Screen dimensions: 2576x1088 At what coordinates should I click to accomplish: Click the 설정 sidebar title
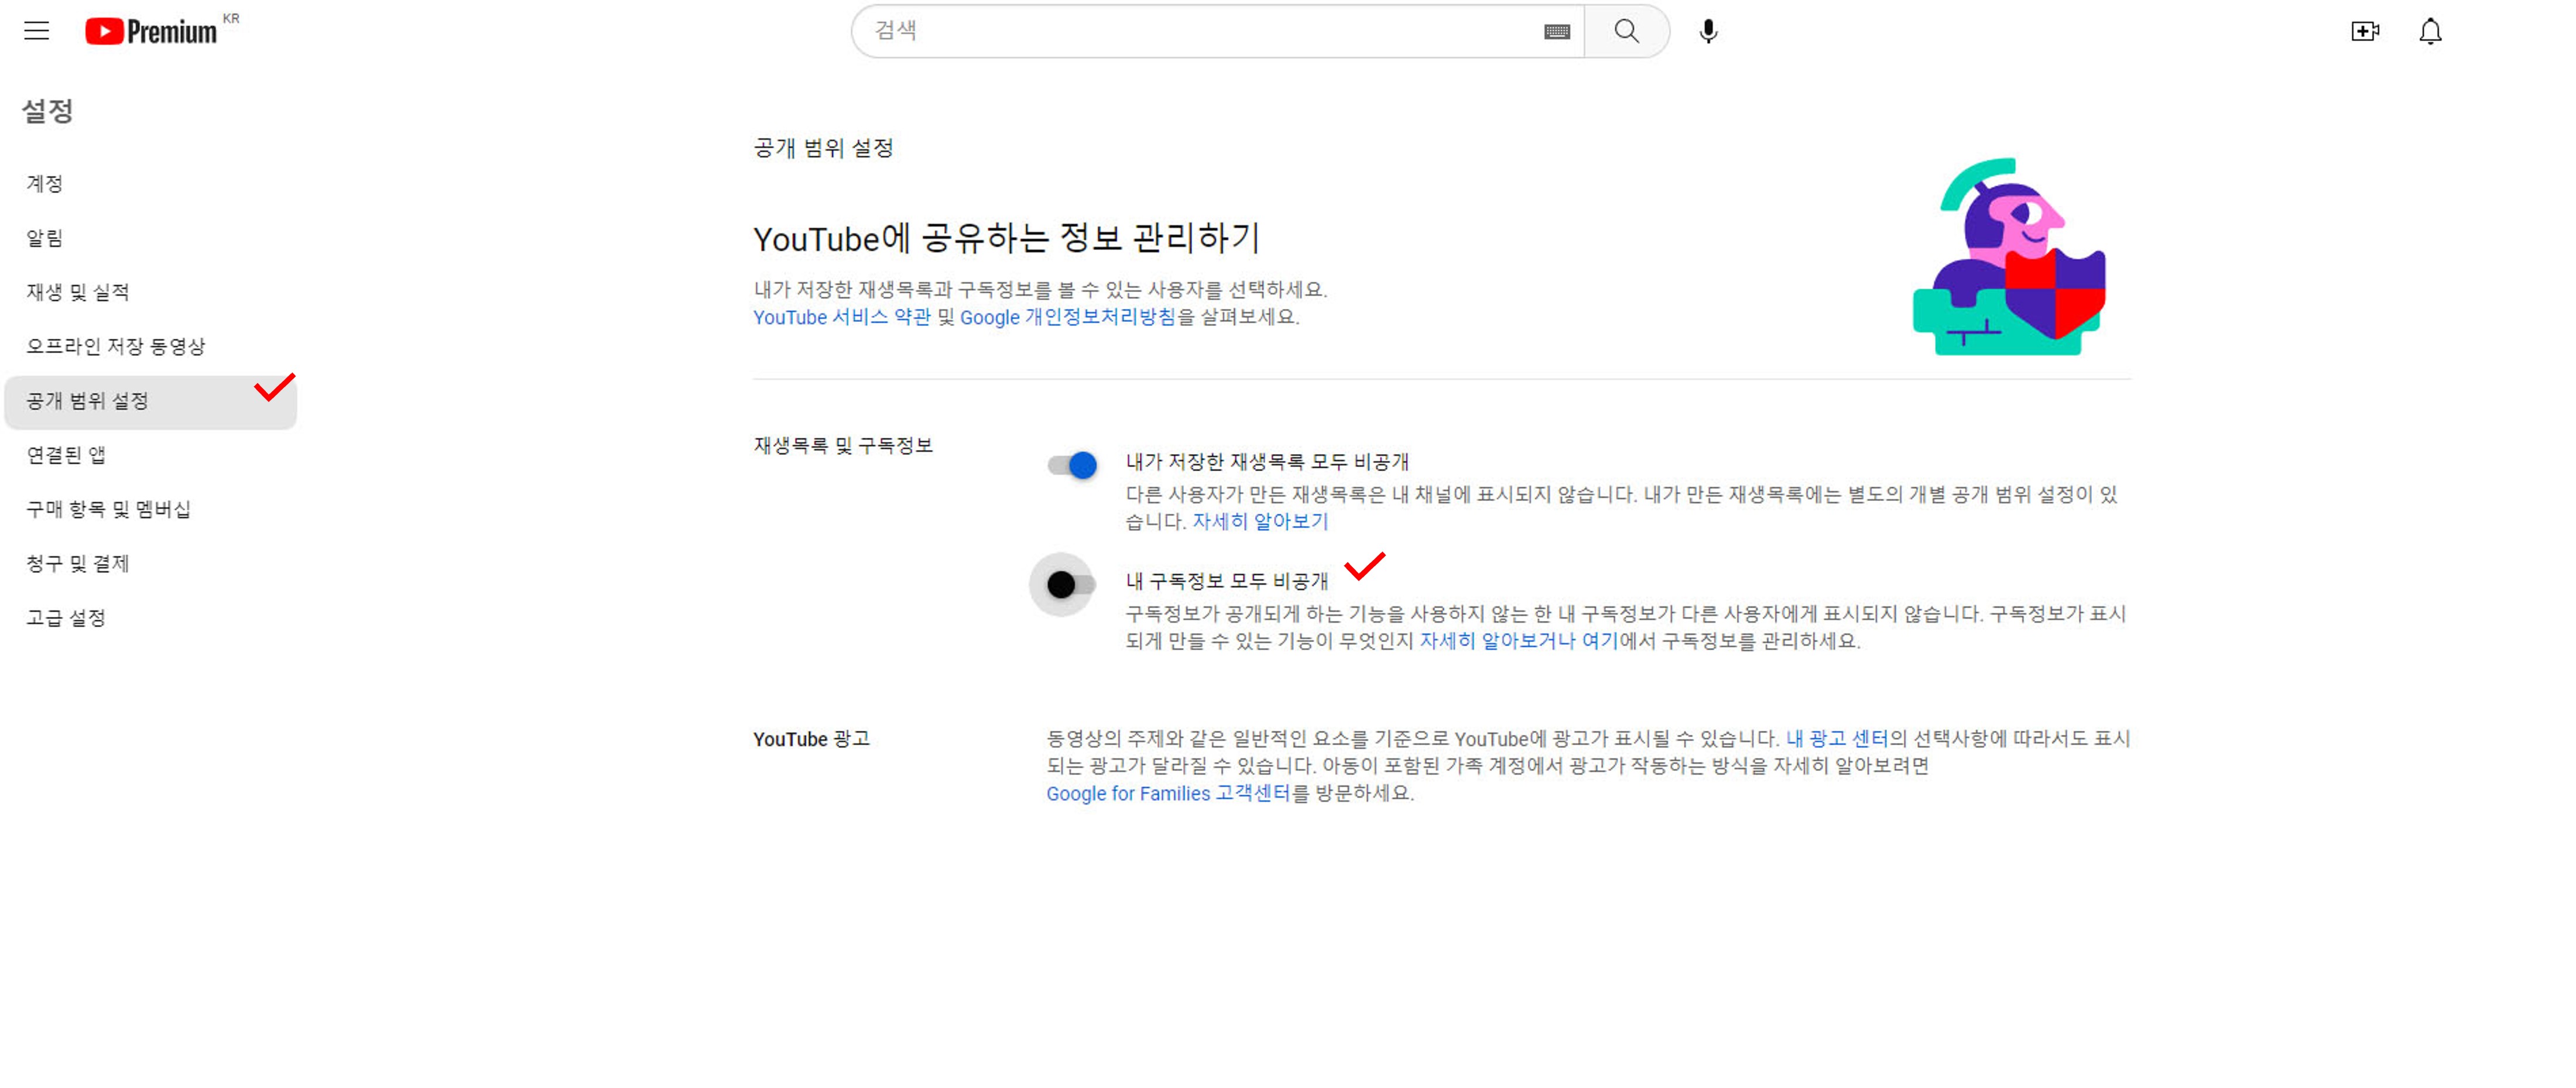(48, 111)
